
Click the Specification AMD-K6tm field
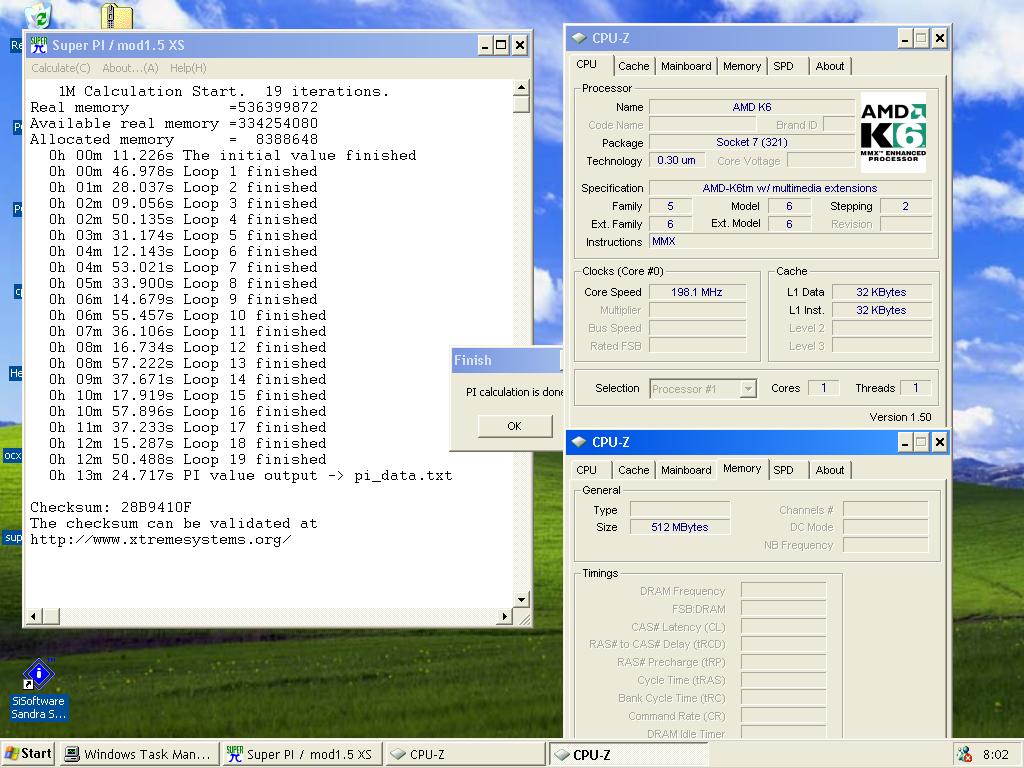(x=790, y=188)
